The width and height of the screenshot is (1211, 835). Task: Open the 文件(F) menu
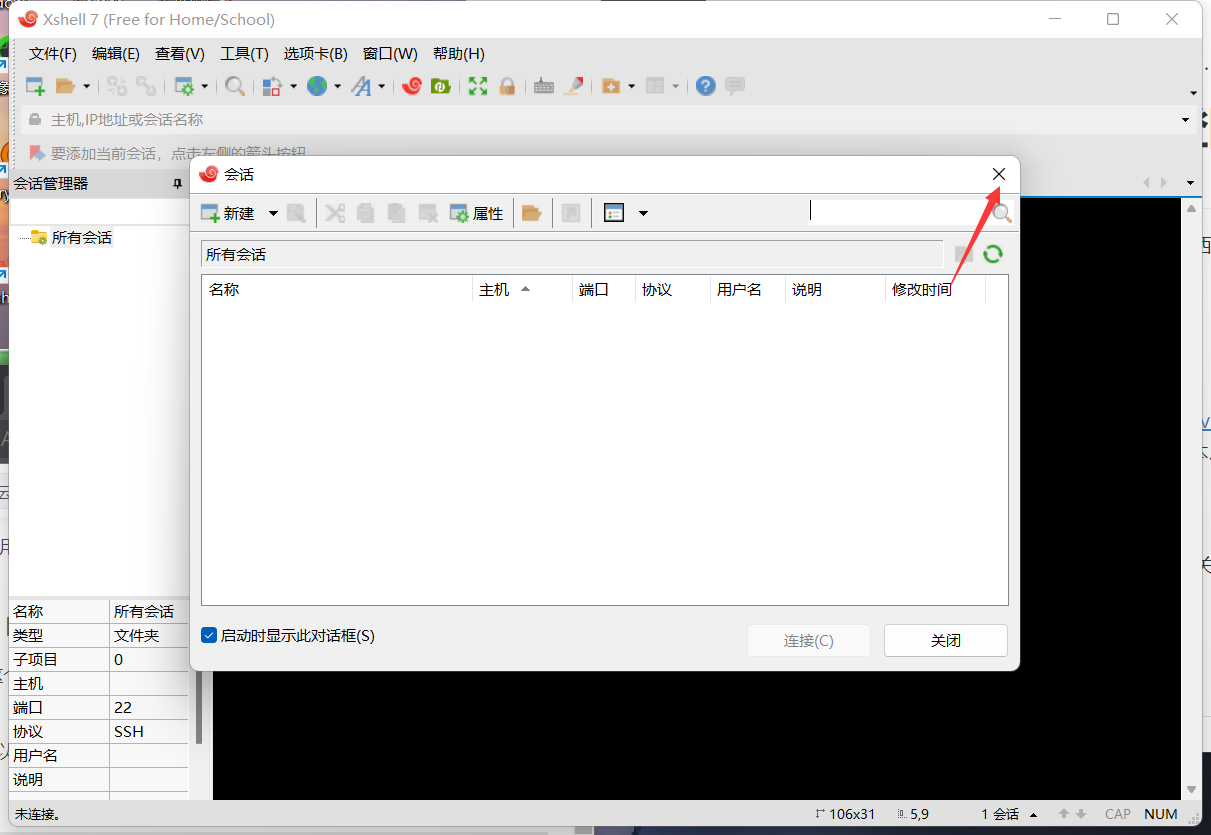pyautogui.click(x=52, y=54)
